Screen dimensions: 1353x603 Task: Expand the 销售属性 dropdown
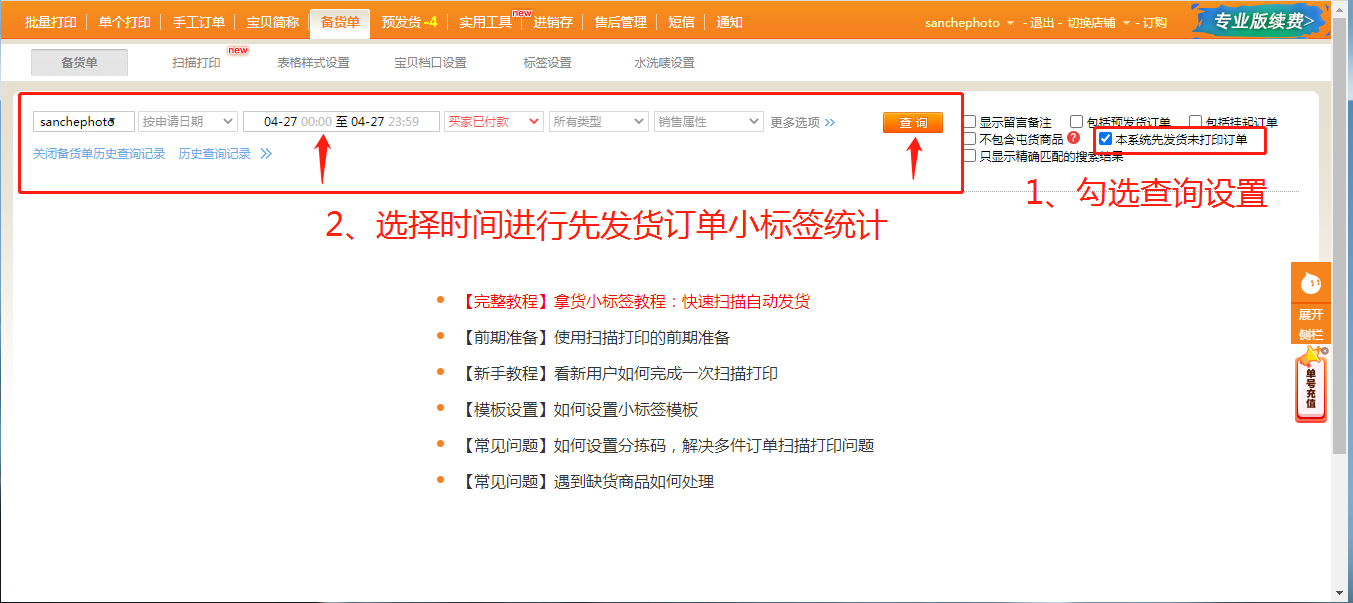pos(709,121)
